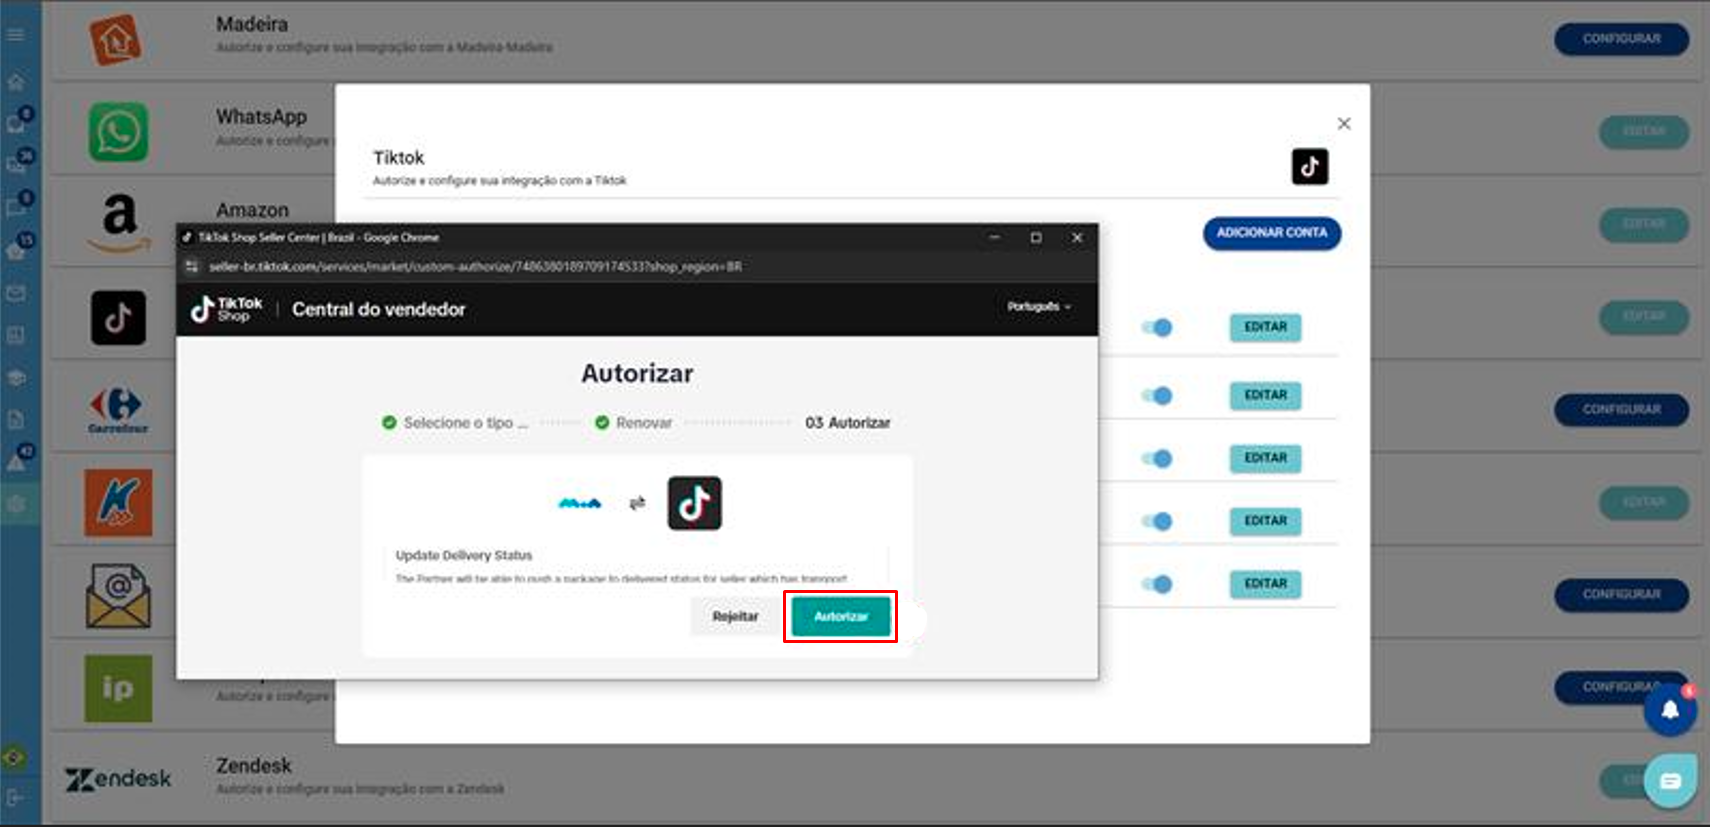The width and height of the screenshot is (1710, 827).
Task: Click CONFIGURAR for Madeira integration
Action: tap(1621, 39)
